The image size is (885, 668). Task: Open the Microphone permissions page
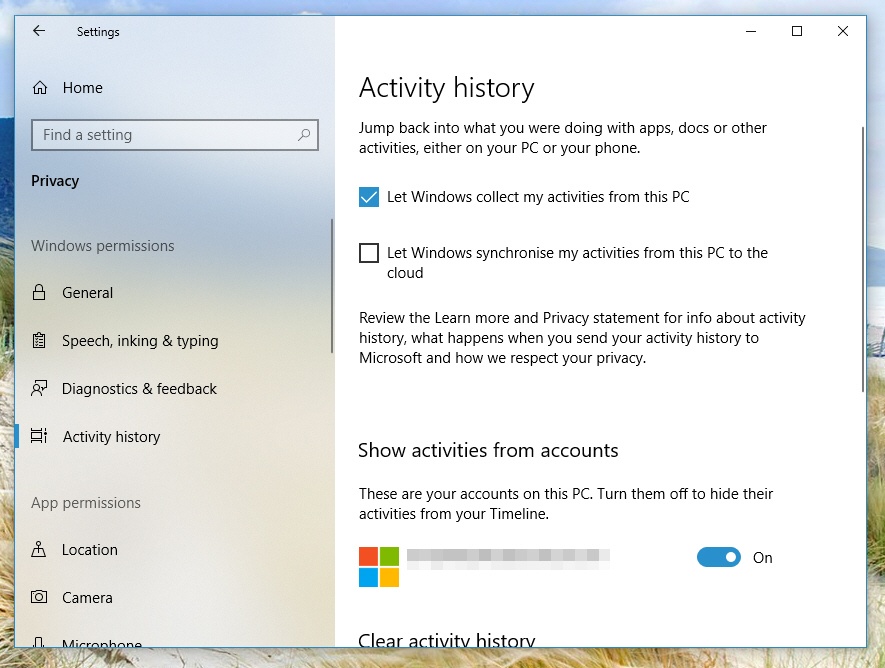pos(102,642)
